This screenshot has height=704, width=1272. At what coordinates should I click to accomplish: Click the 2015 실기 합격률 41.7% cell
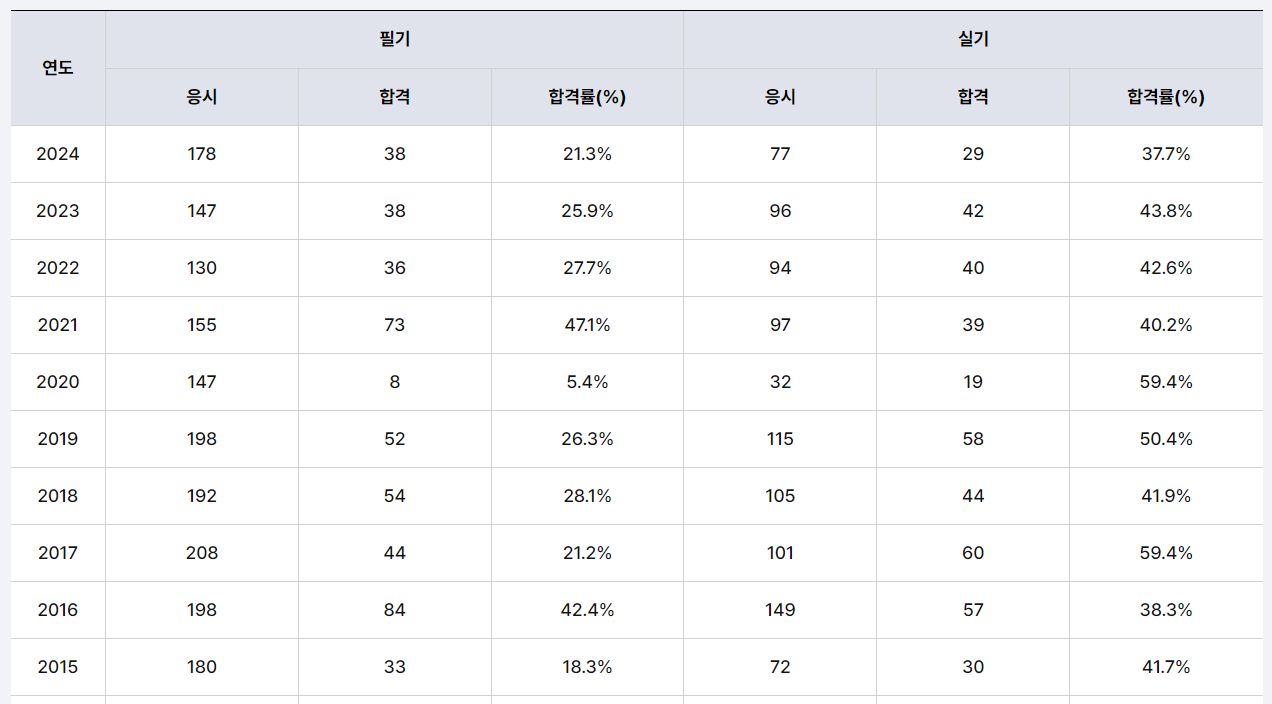[1166, 667]
